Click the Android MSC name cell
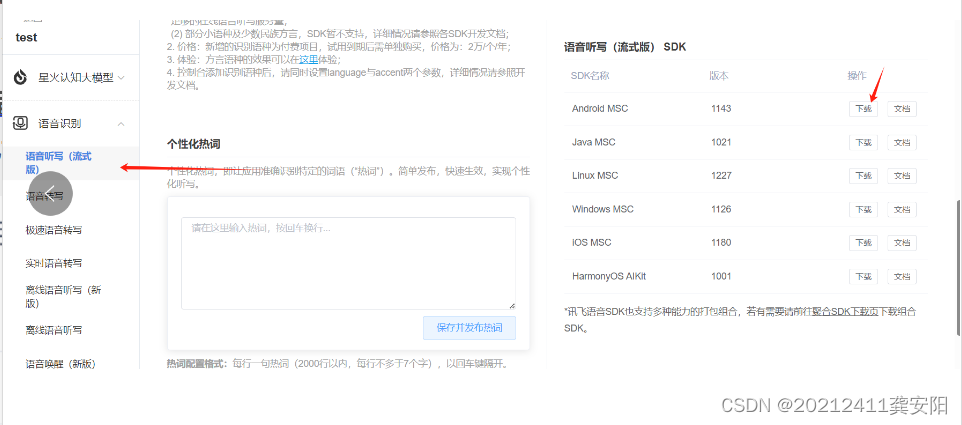Viewport: 962px width, 425px height. point(600,109)
